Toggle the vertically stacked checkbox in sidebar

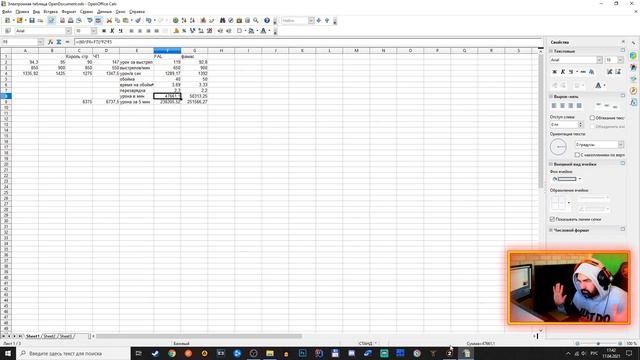tap(577, 155)
